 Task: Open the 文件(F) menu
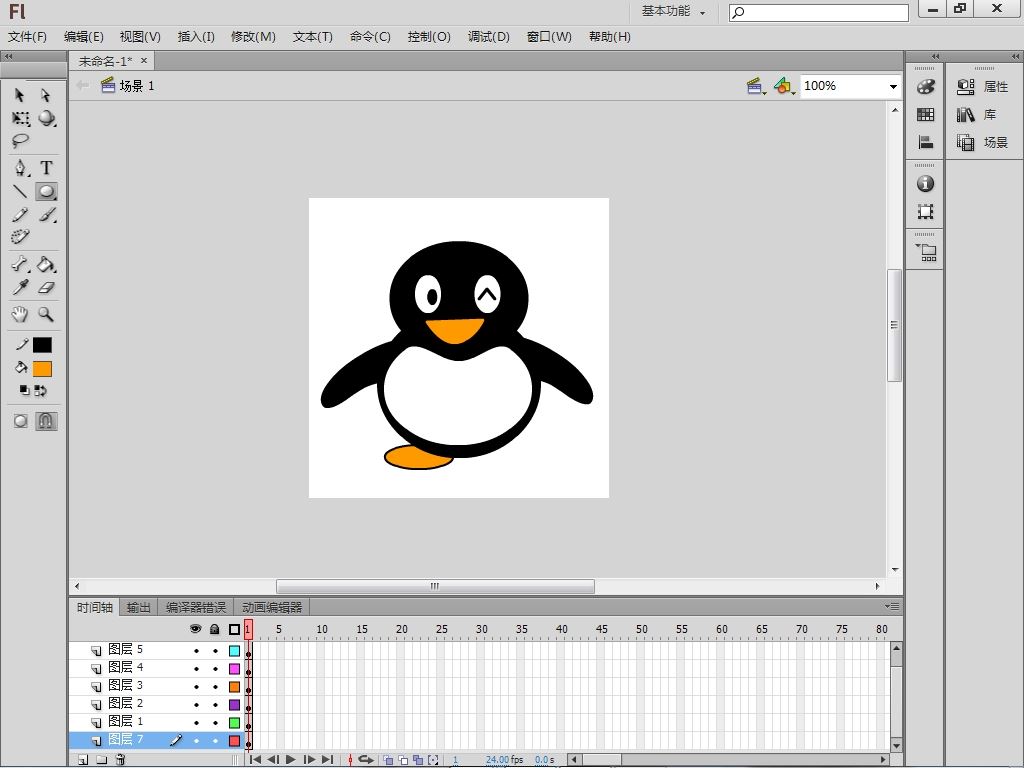pyautogui.click(x=27, y=37)
